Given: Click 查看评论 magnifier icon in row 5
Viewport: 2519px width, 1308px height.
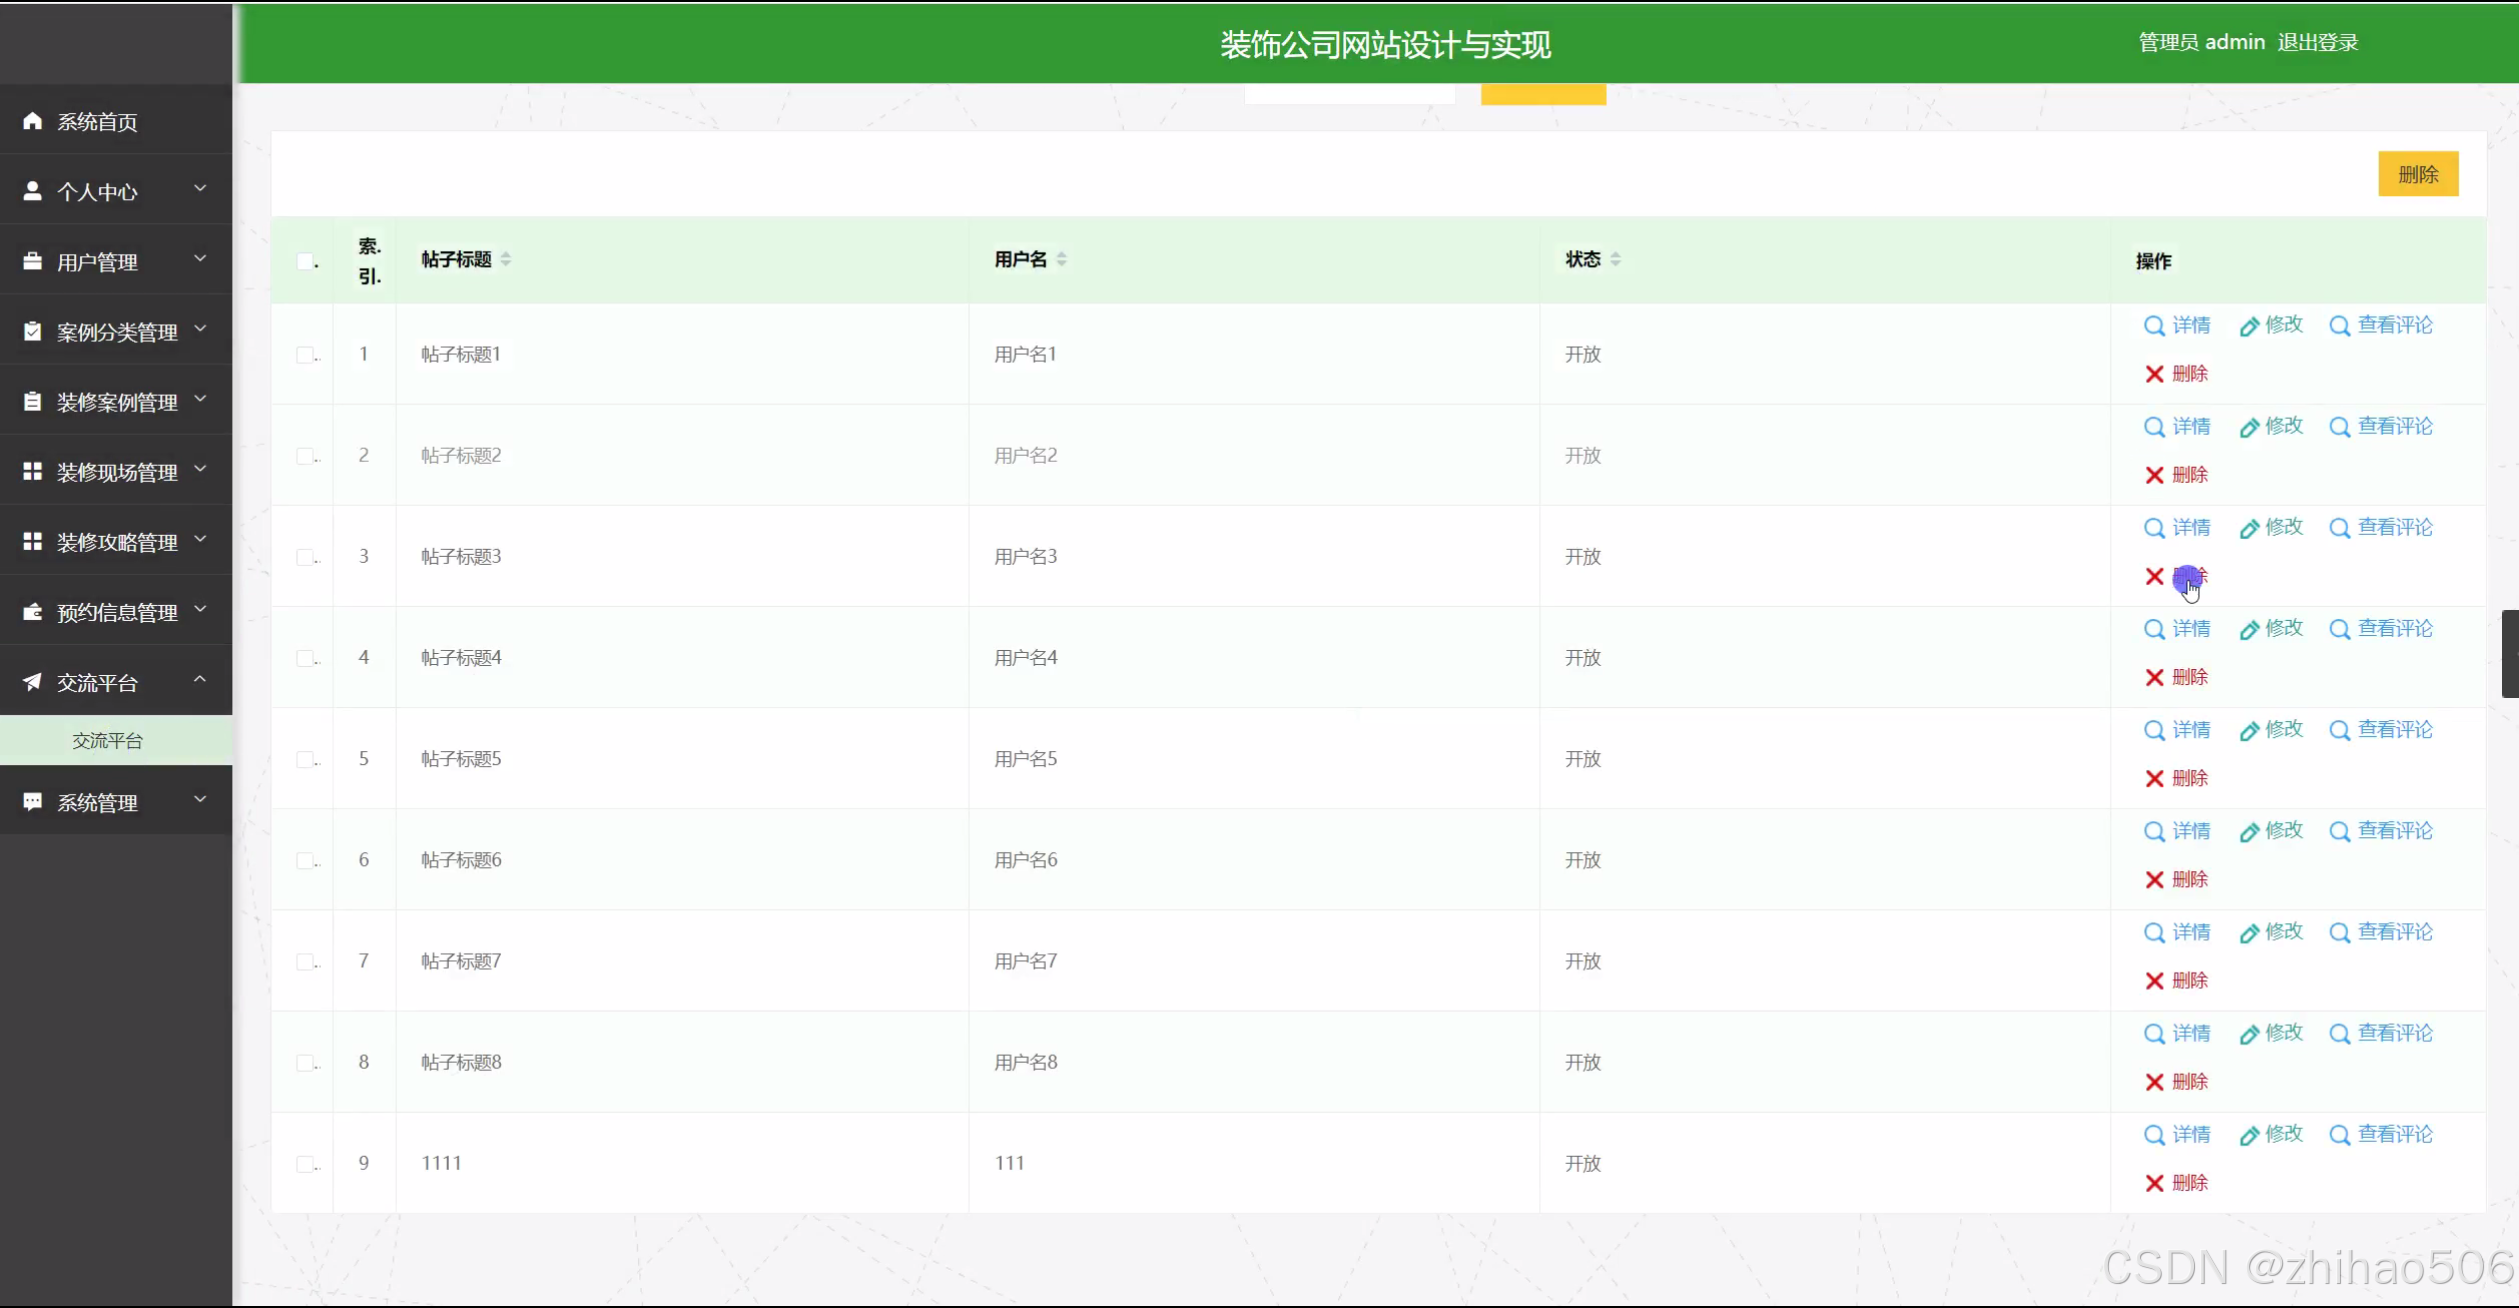Looking at the screenshot, I should coord(2339,731).
